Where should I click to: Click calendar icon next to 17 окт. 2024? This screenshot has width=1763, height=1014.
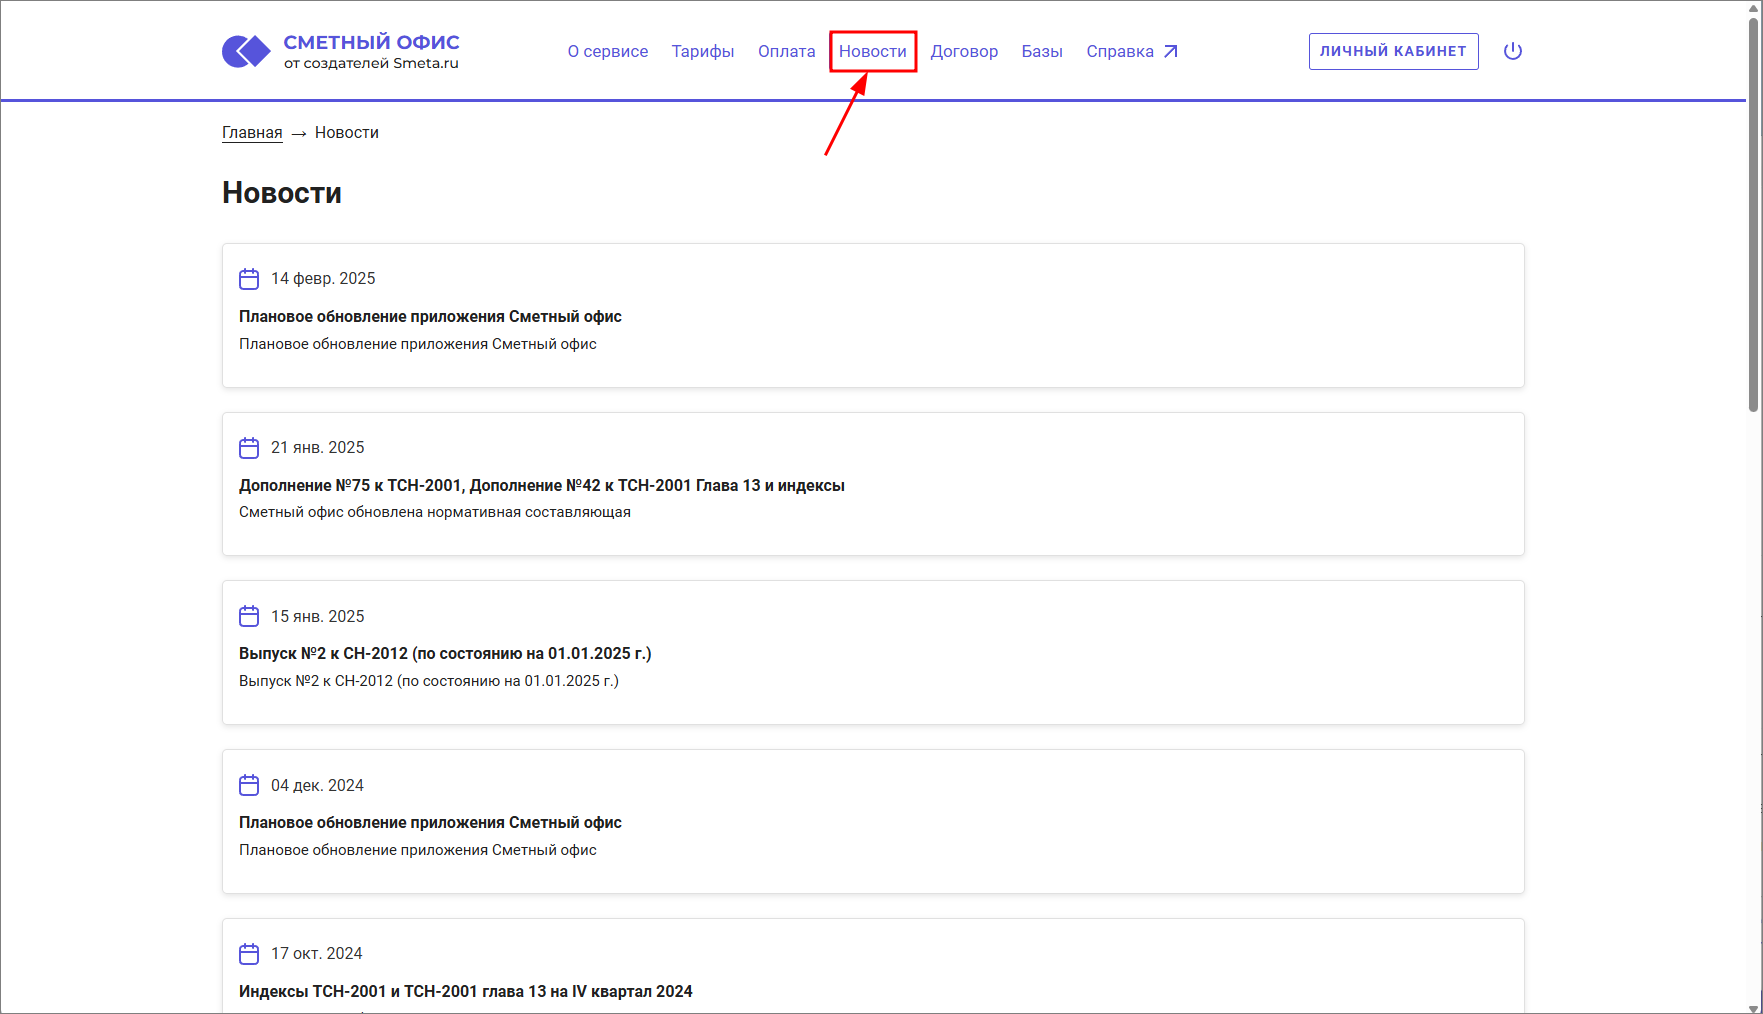pyautogui.click(x=249, y=954)
